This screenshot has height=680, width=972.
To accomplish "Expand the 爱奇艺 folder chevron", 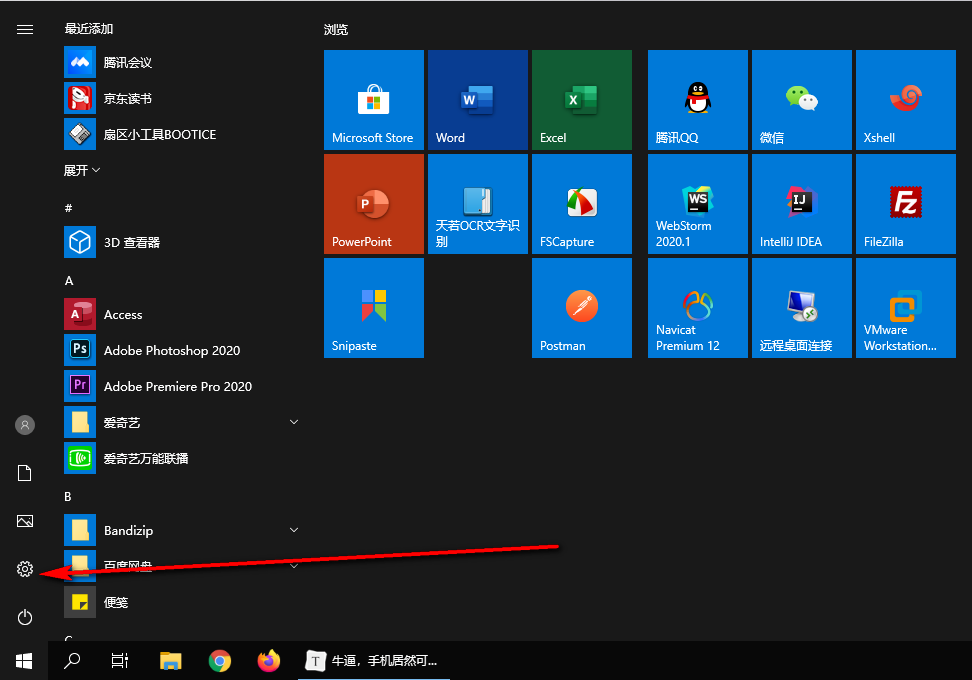I will pos(294,423).
